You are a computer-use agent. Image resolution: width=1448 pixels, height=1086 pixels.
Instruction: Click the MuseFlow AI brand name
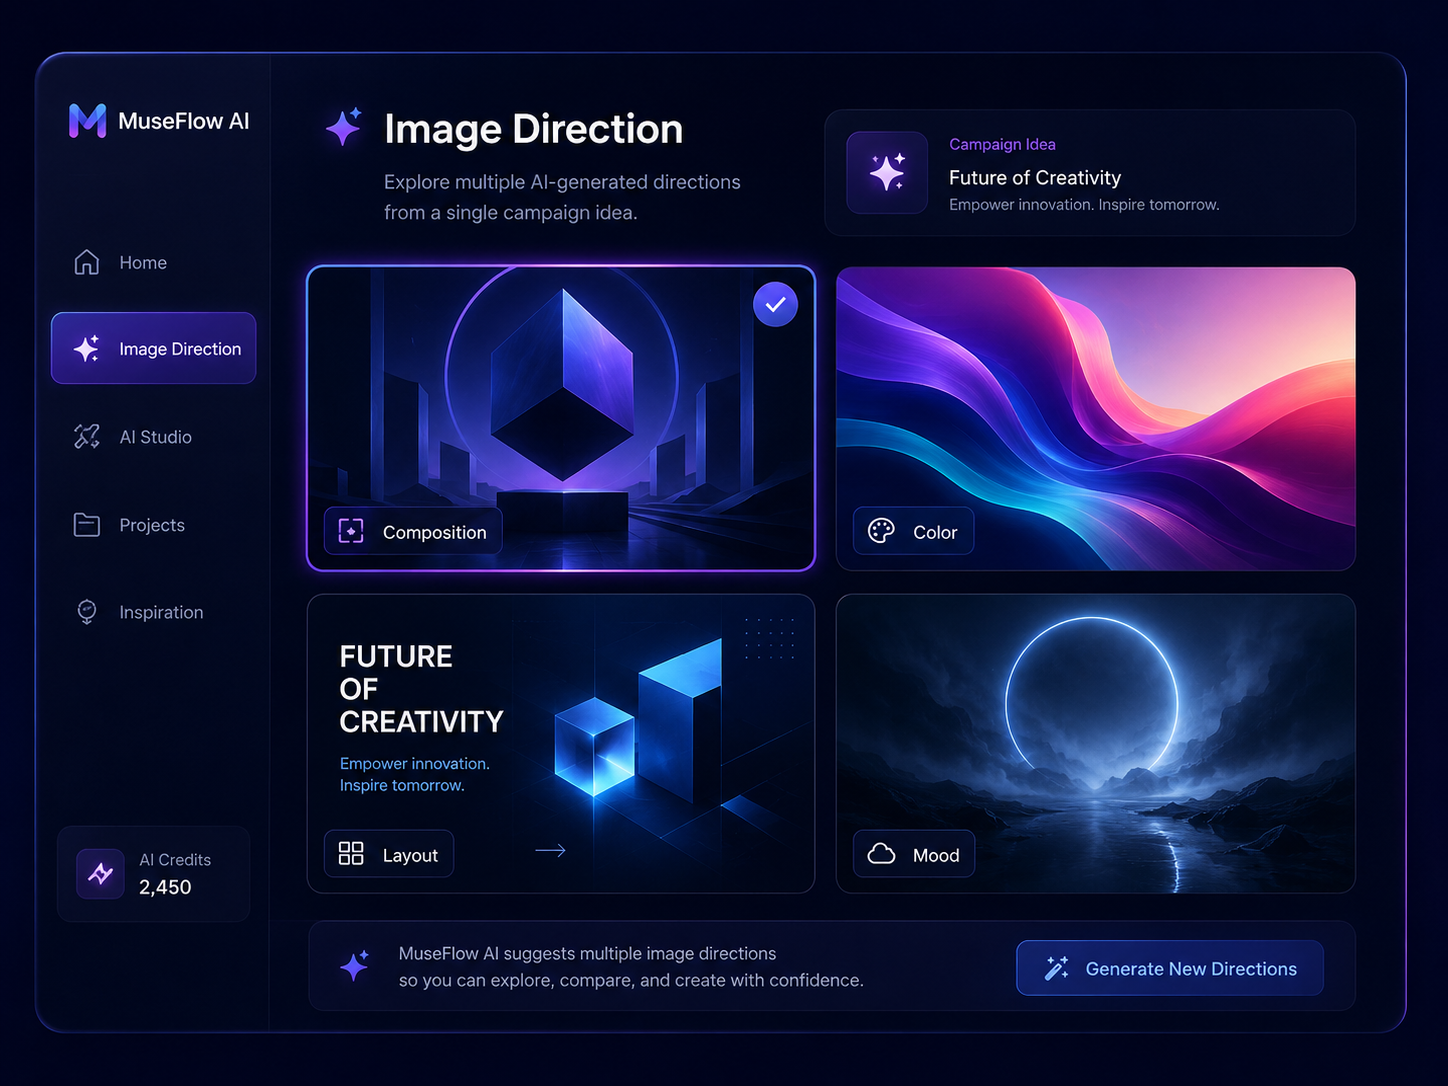(x=184, y=121)
